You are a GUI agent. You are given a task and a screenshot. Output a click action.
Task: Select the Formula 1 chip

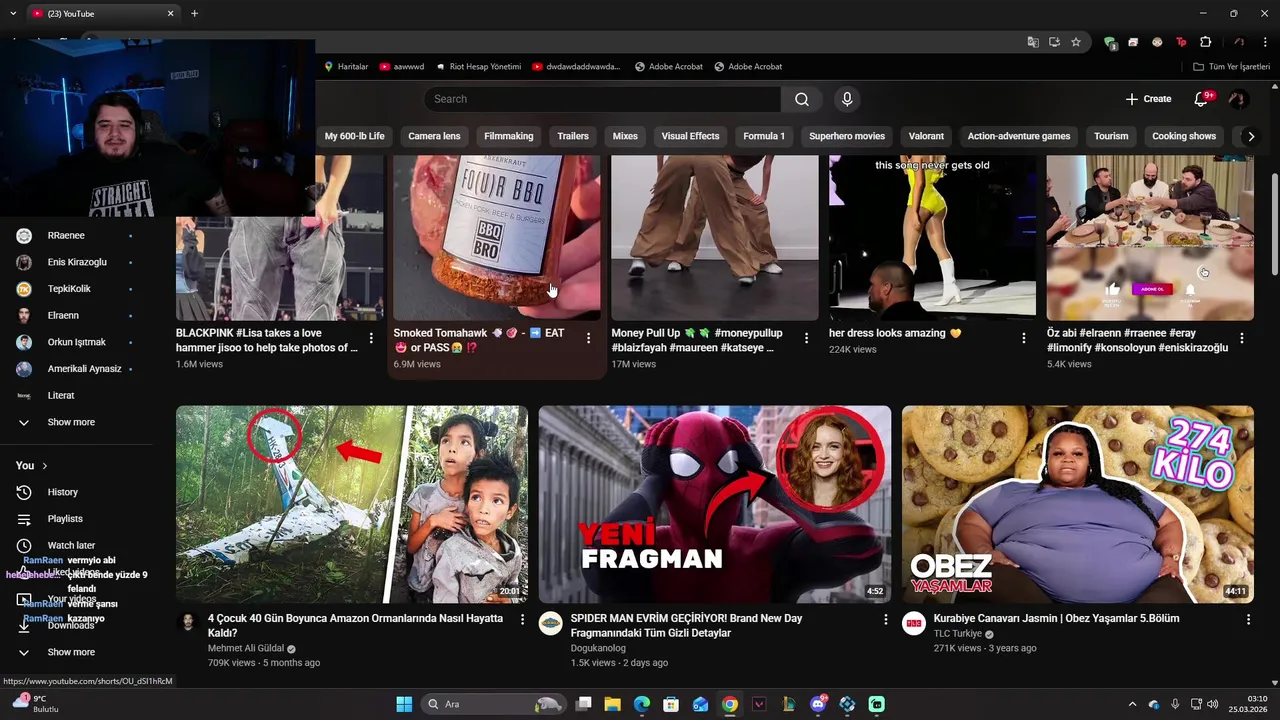[764, 136]
